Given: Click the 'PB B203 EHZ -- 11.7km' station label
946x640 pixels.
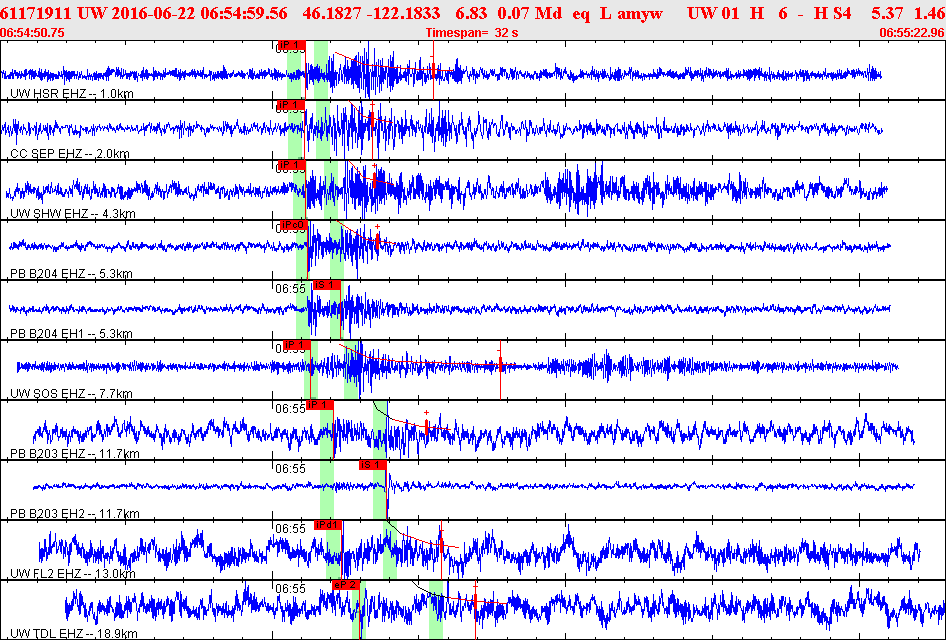Looking at the screenshot, I should tap(75, 454).
